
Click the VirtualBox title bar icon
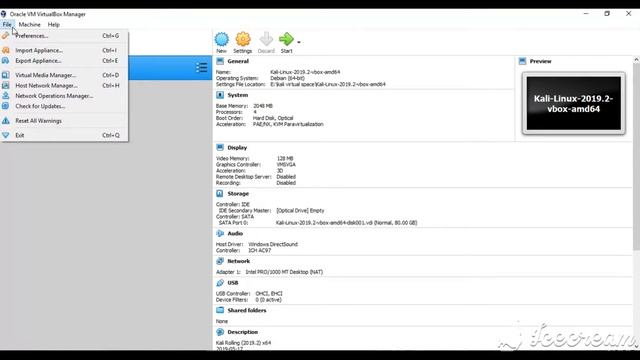coord(4,14)
